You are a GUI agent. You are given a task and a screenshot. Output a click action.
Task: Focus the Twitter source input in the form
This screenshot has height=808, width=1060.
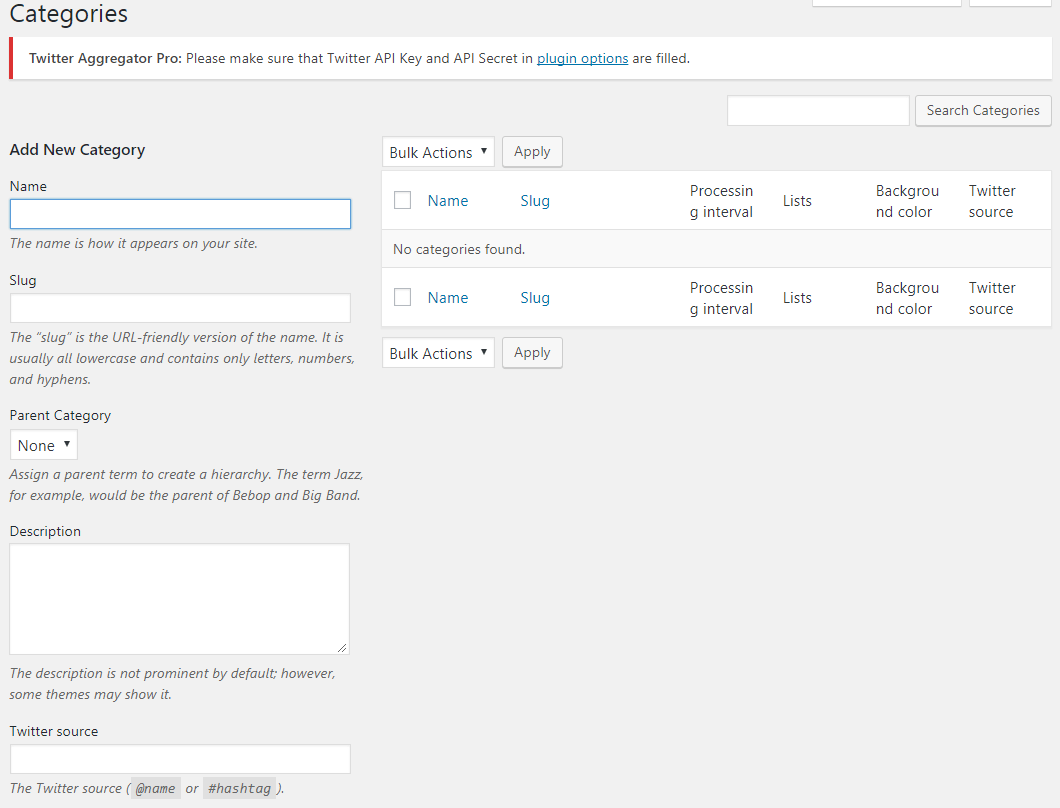pos(180,759)
